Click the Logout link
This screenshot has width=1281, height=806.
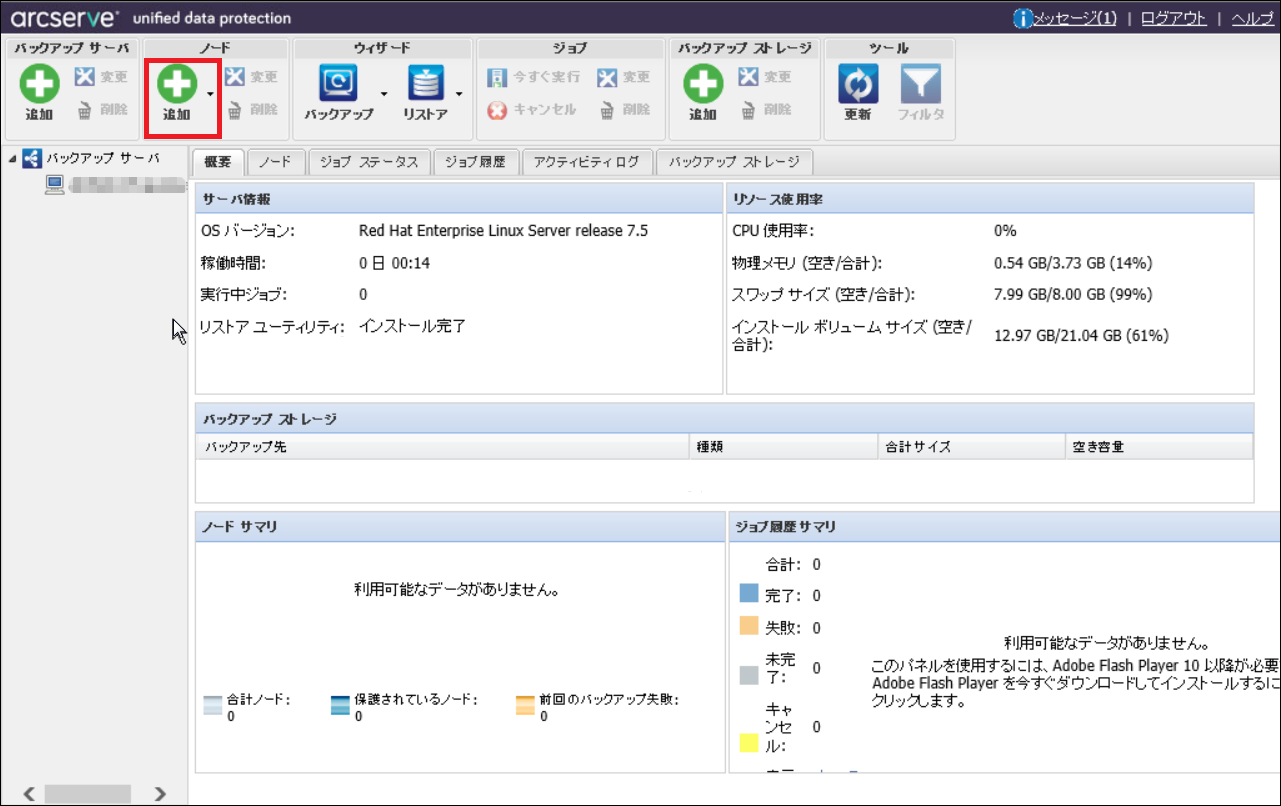1174,18
